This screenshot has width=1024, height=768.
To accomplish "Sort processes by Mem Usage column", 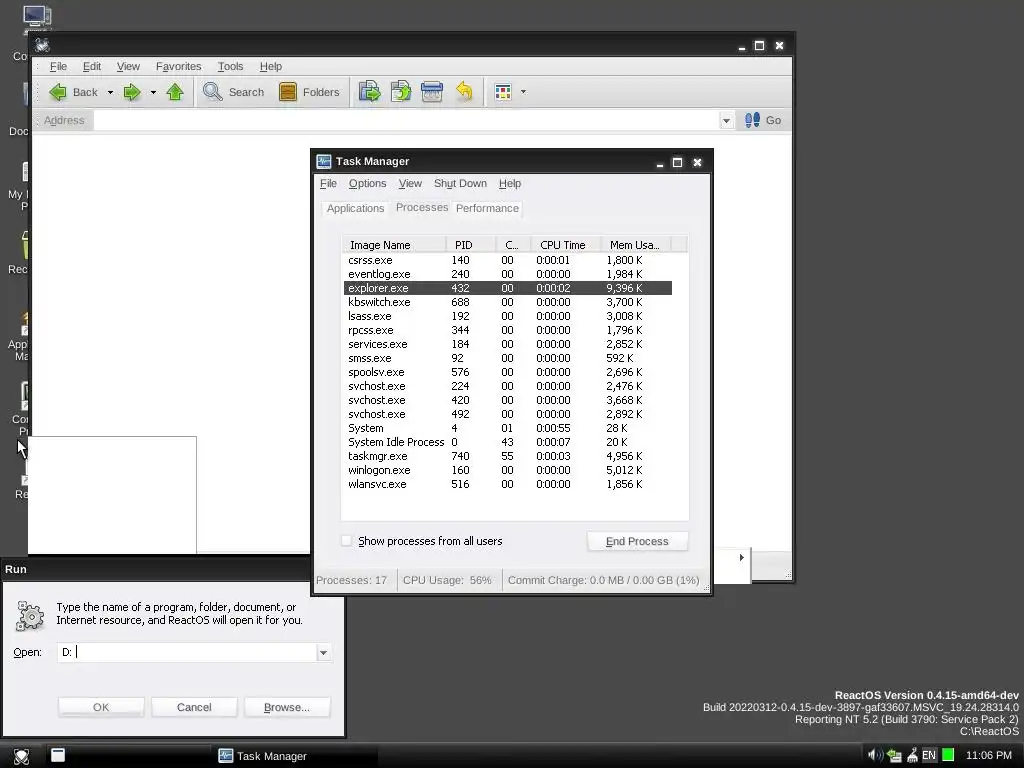I will (635, 245).
